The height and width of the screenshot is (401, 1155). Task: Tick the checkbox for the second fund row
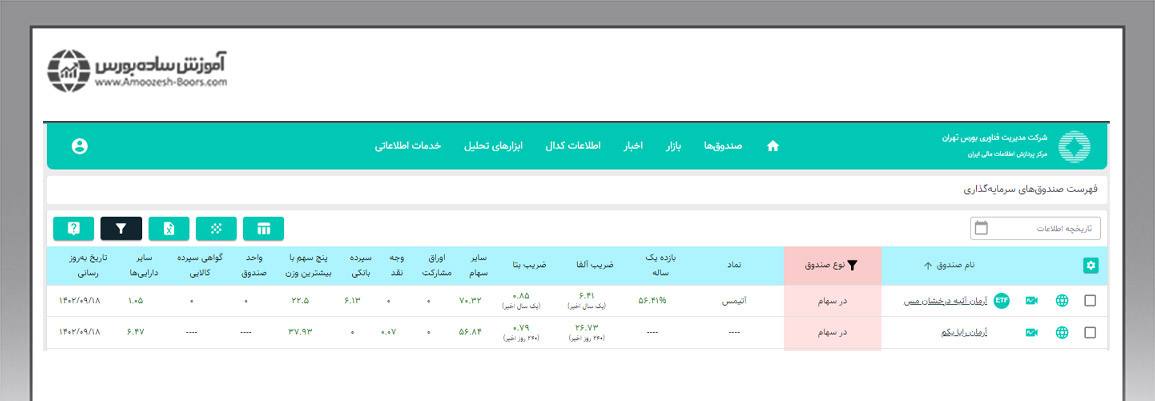pyautogui.click(x=1090, y=333)
